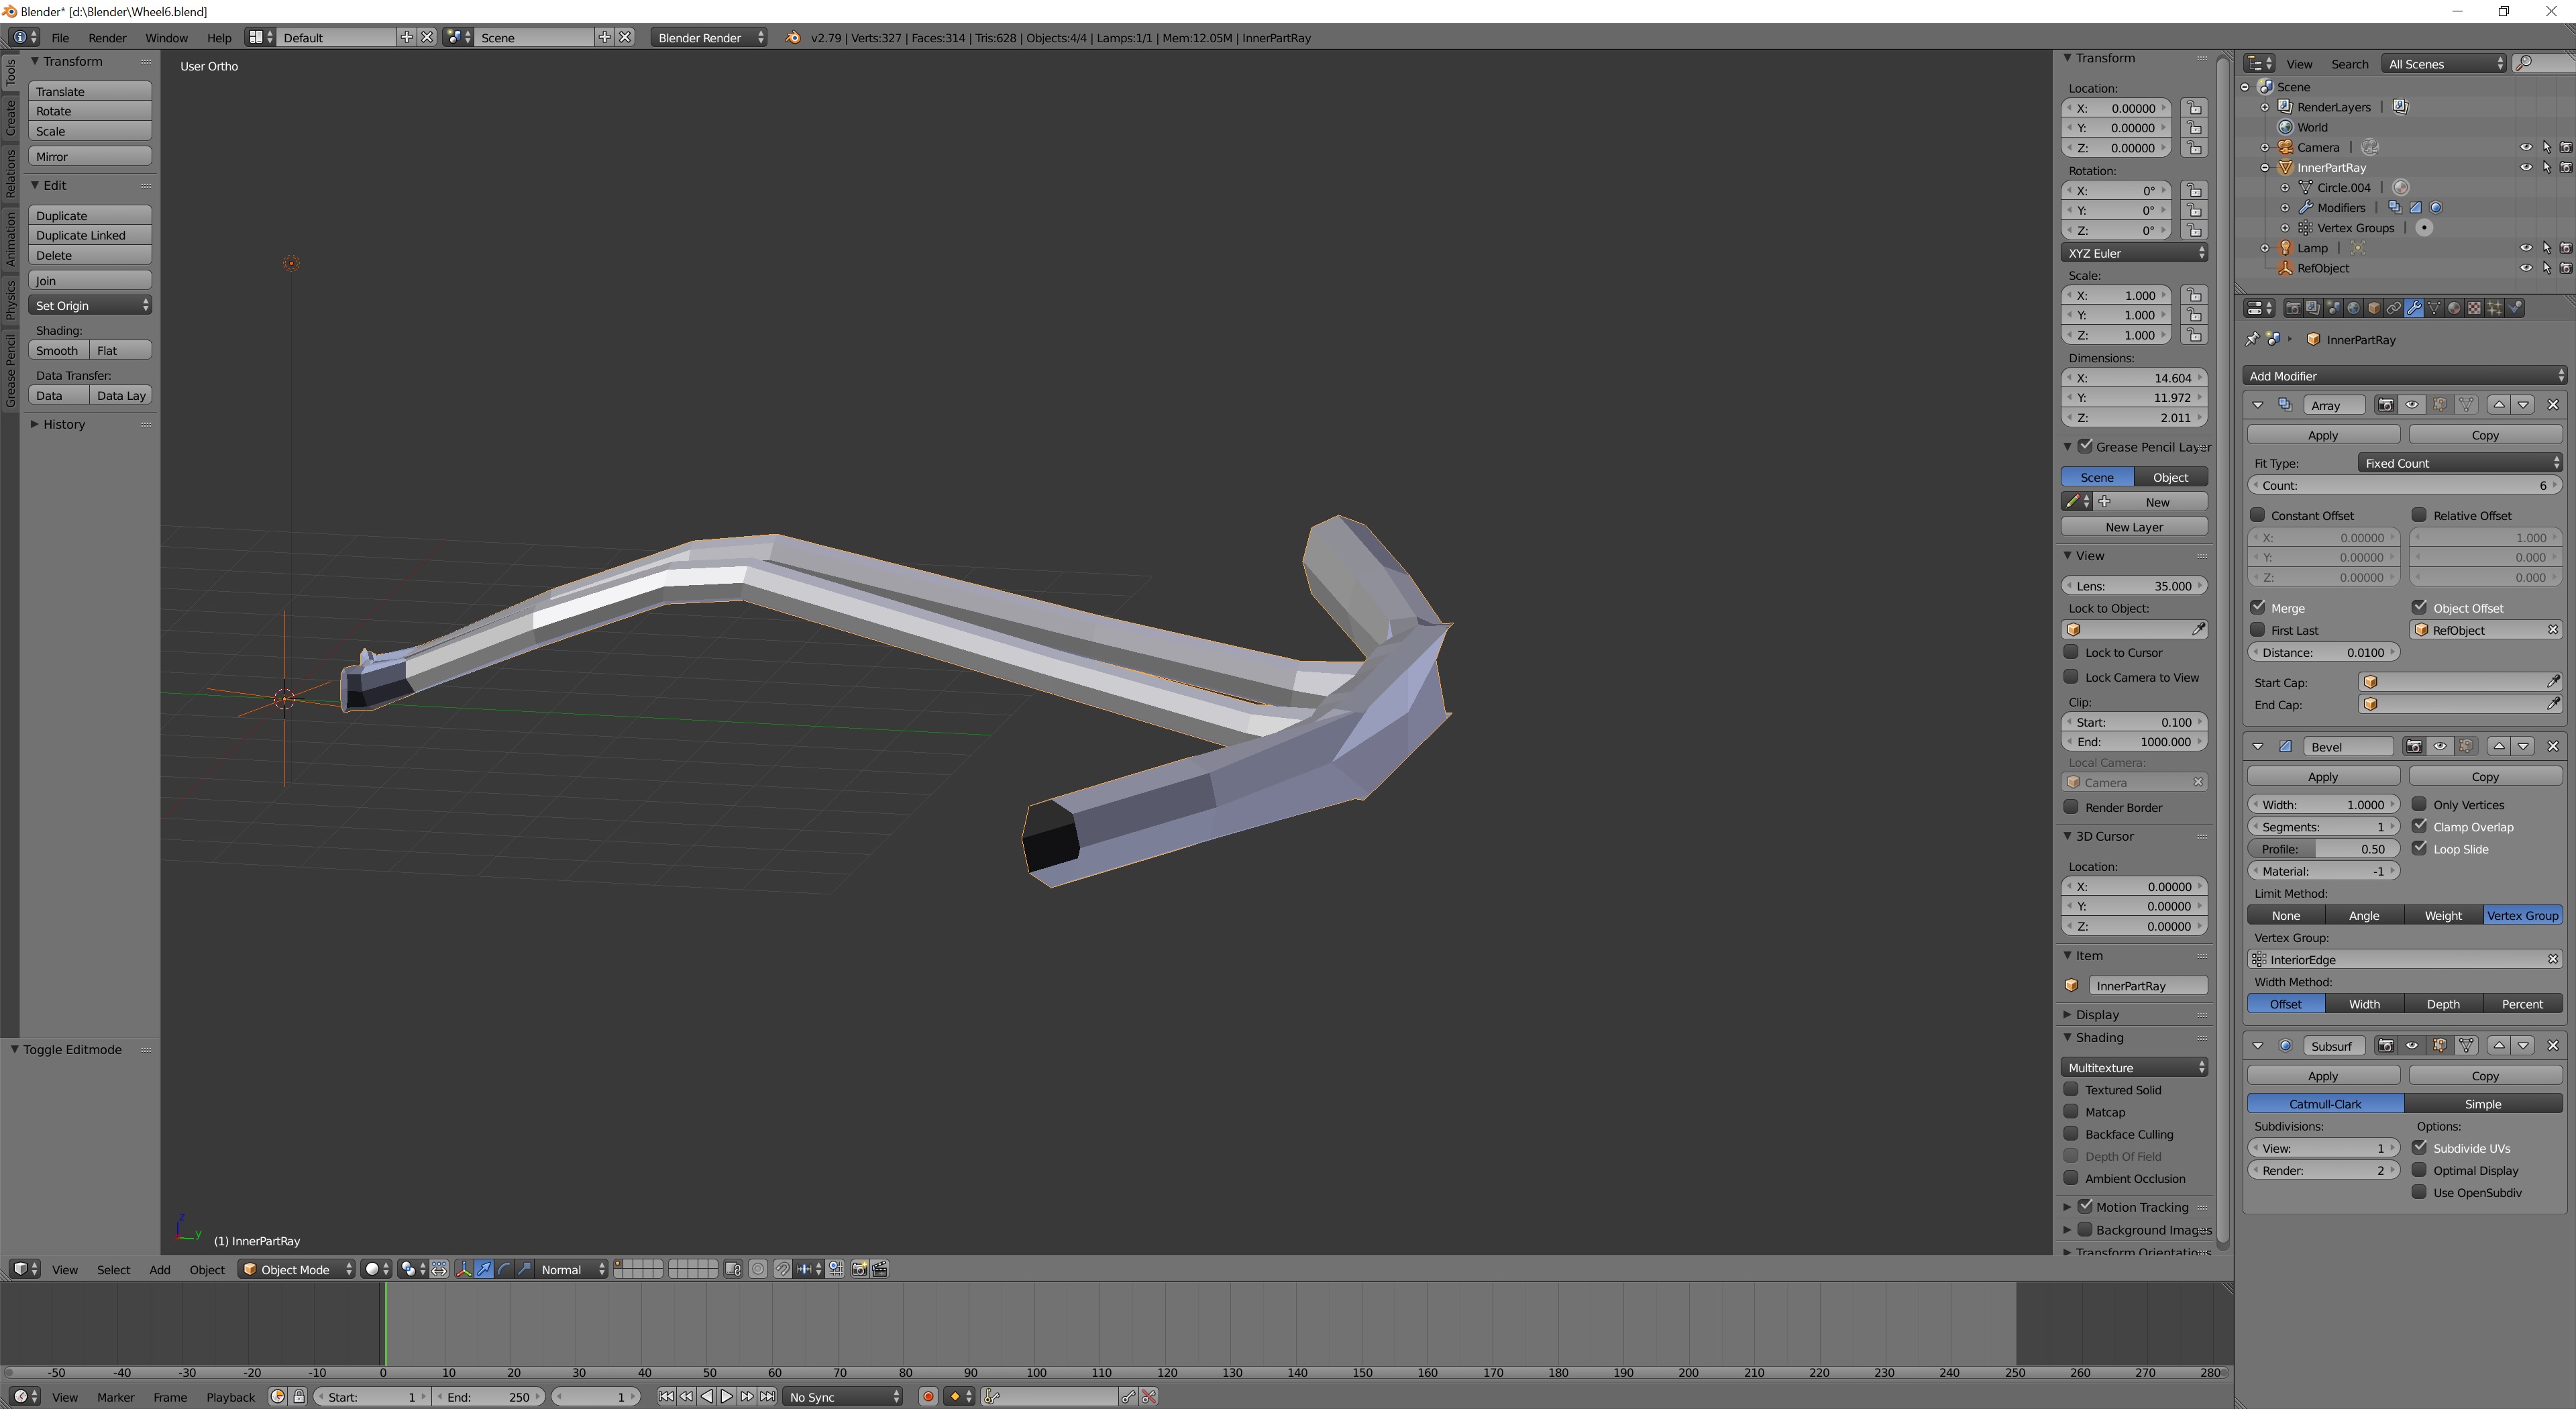
Task: Open the Object Mode selector
Action: point(297,1269)
